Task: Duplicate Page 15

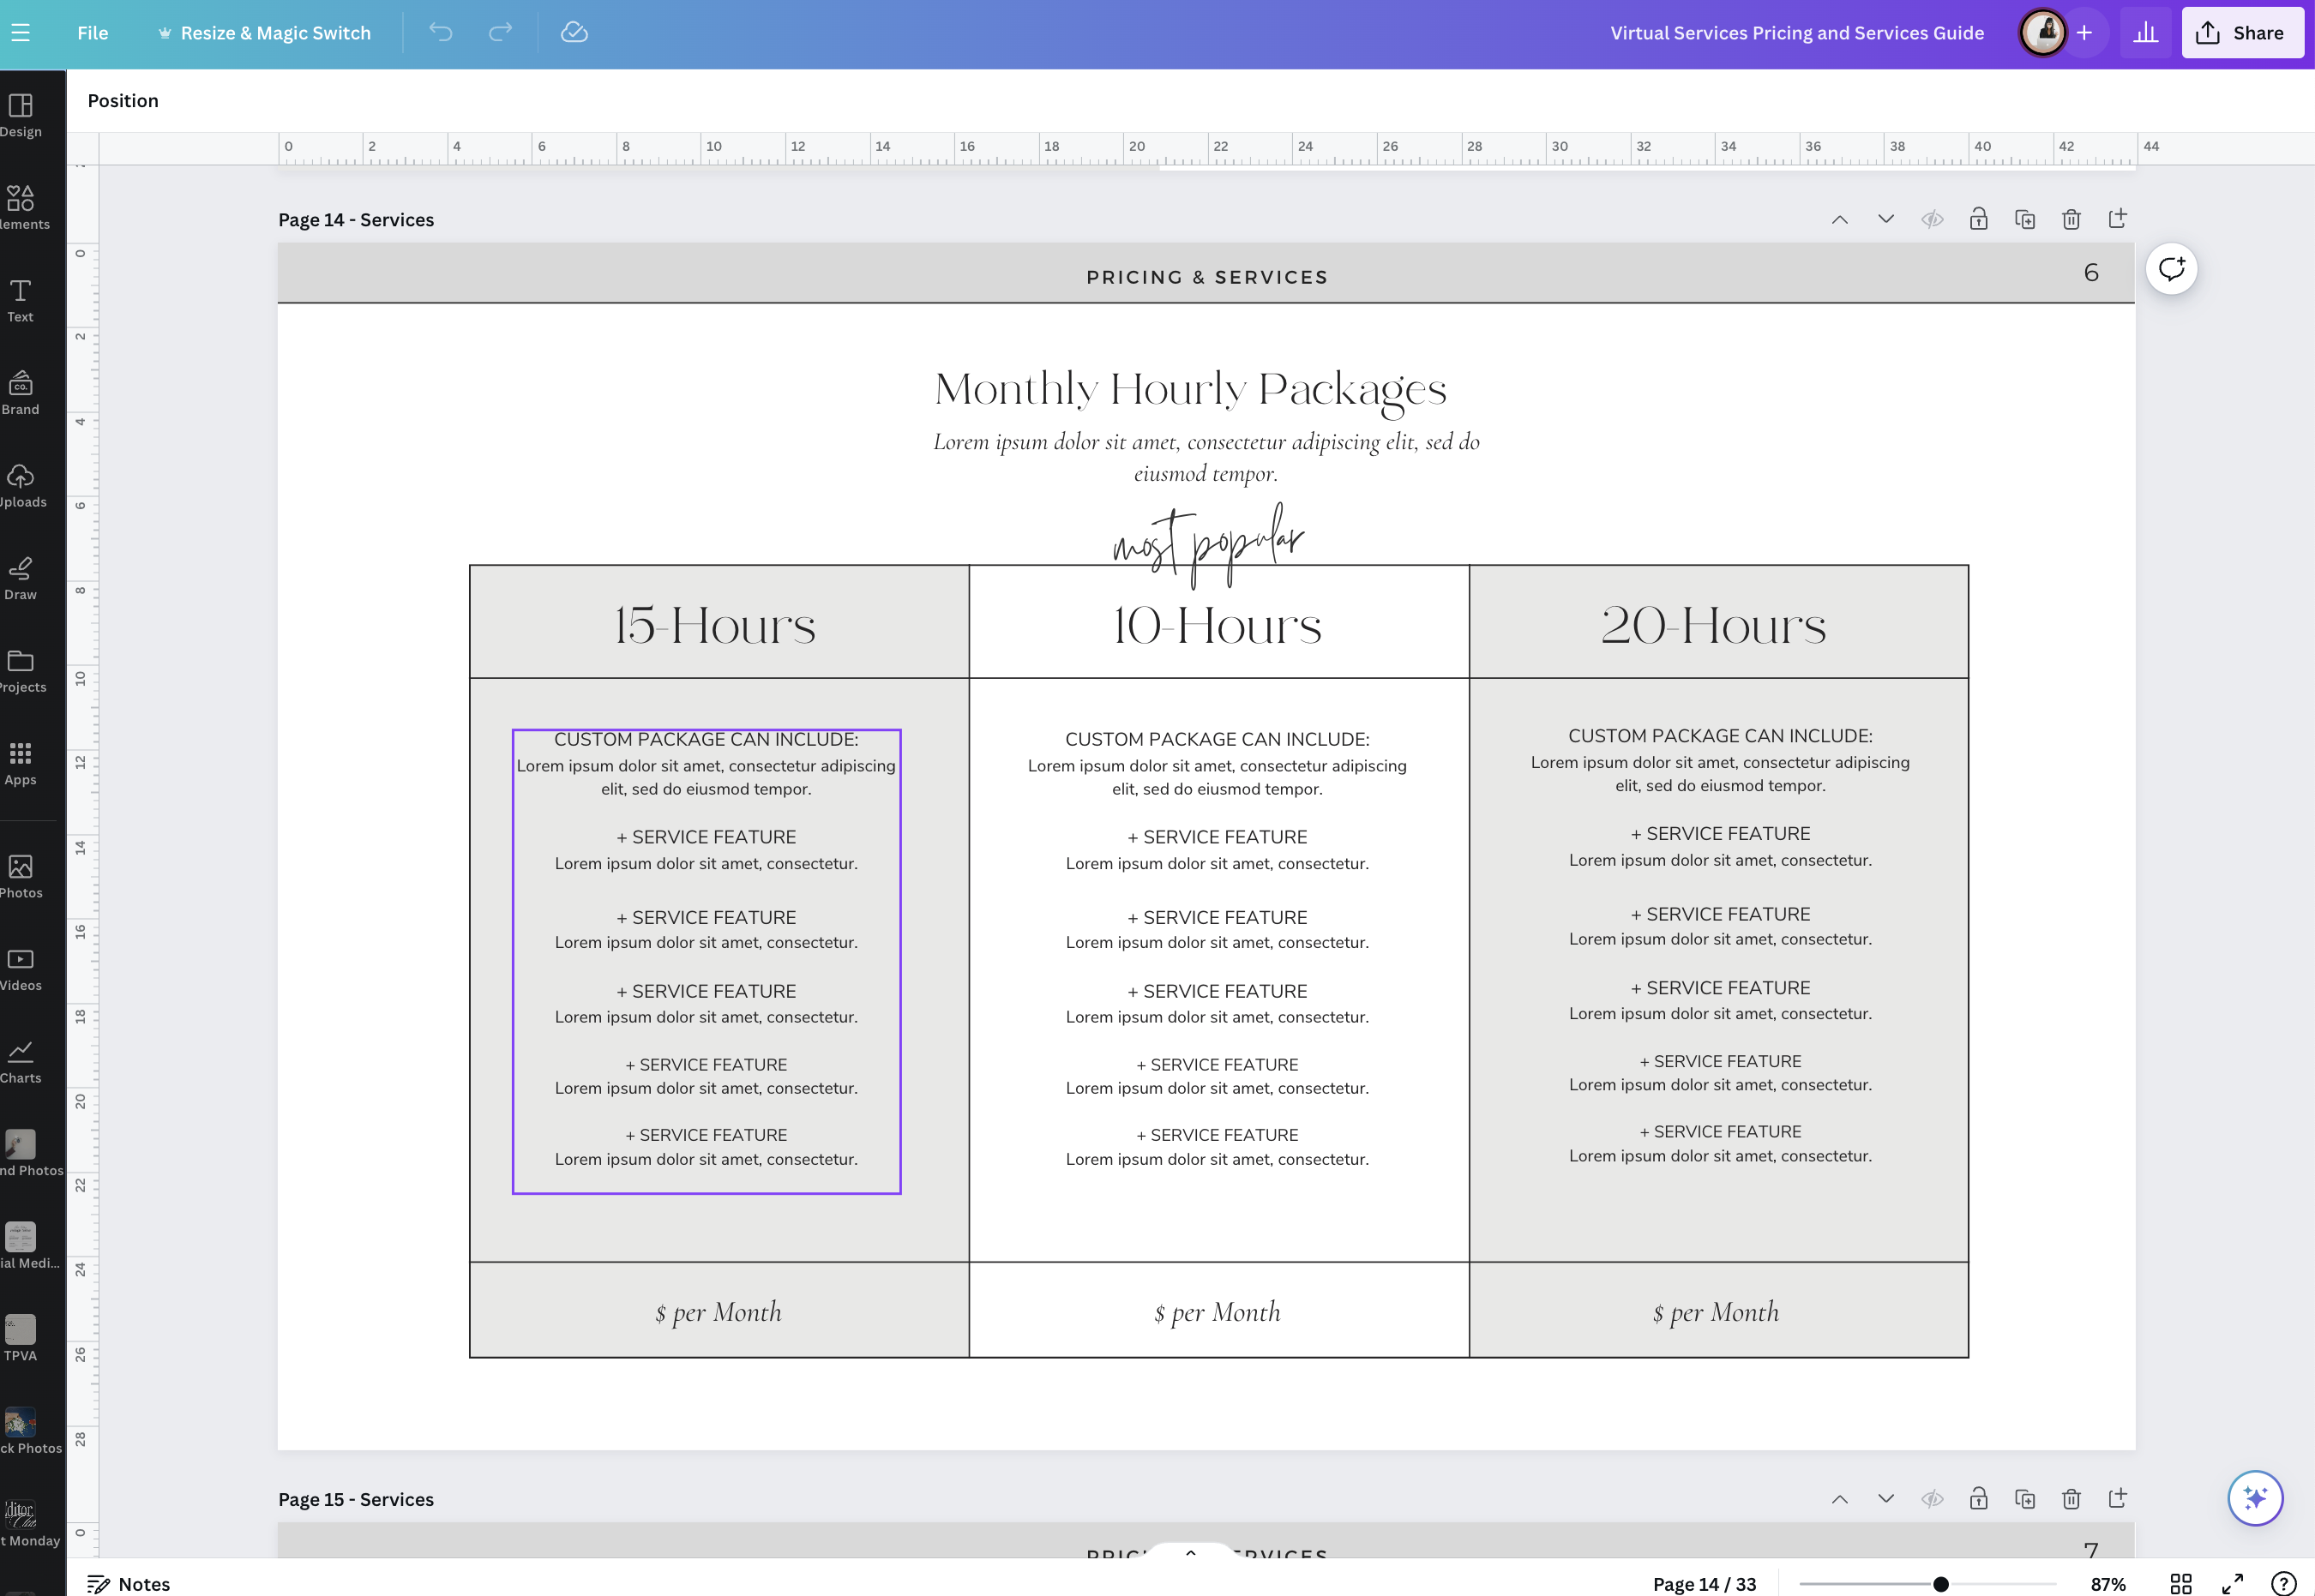Action: pos(2025,1499)
